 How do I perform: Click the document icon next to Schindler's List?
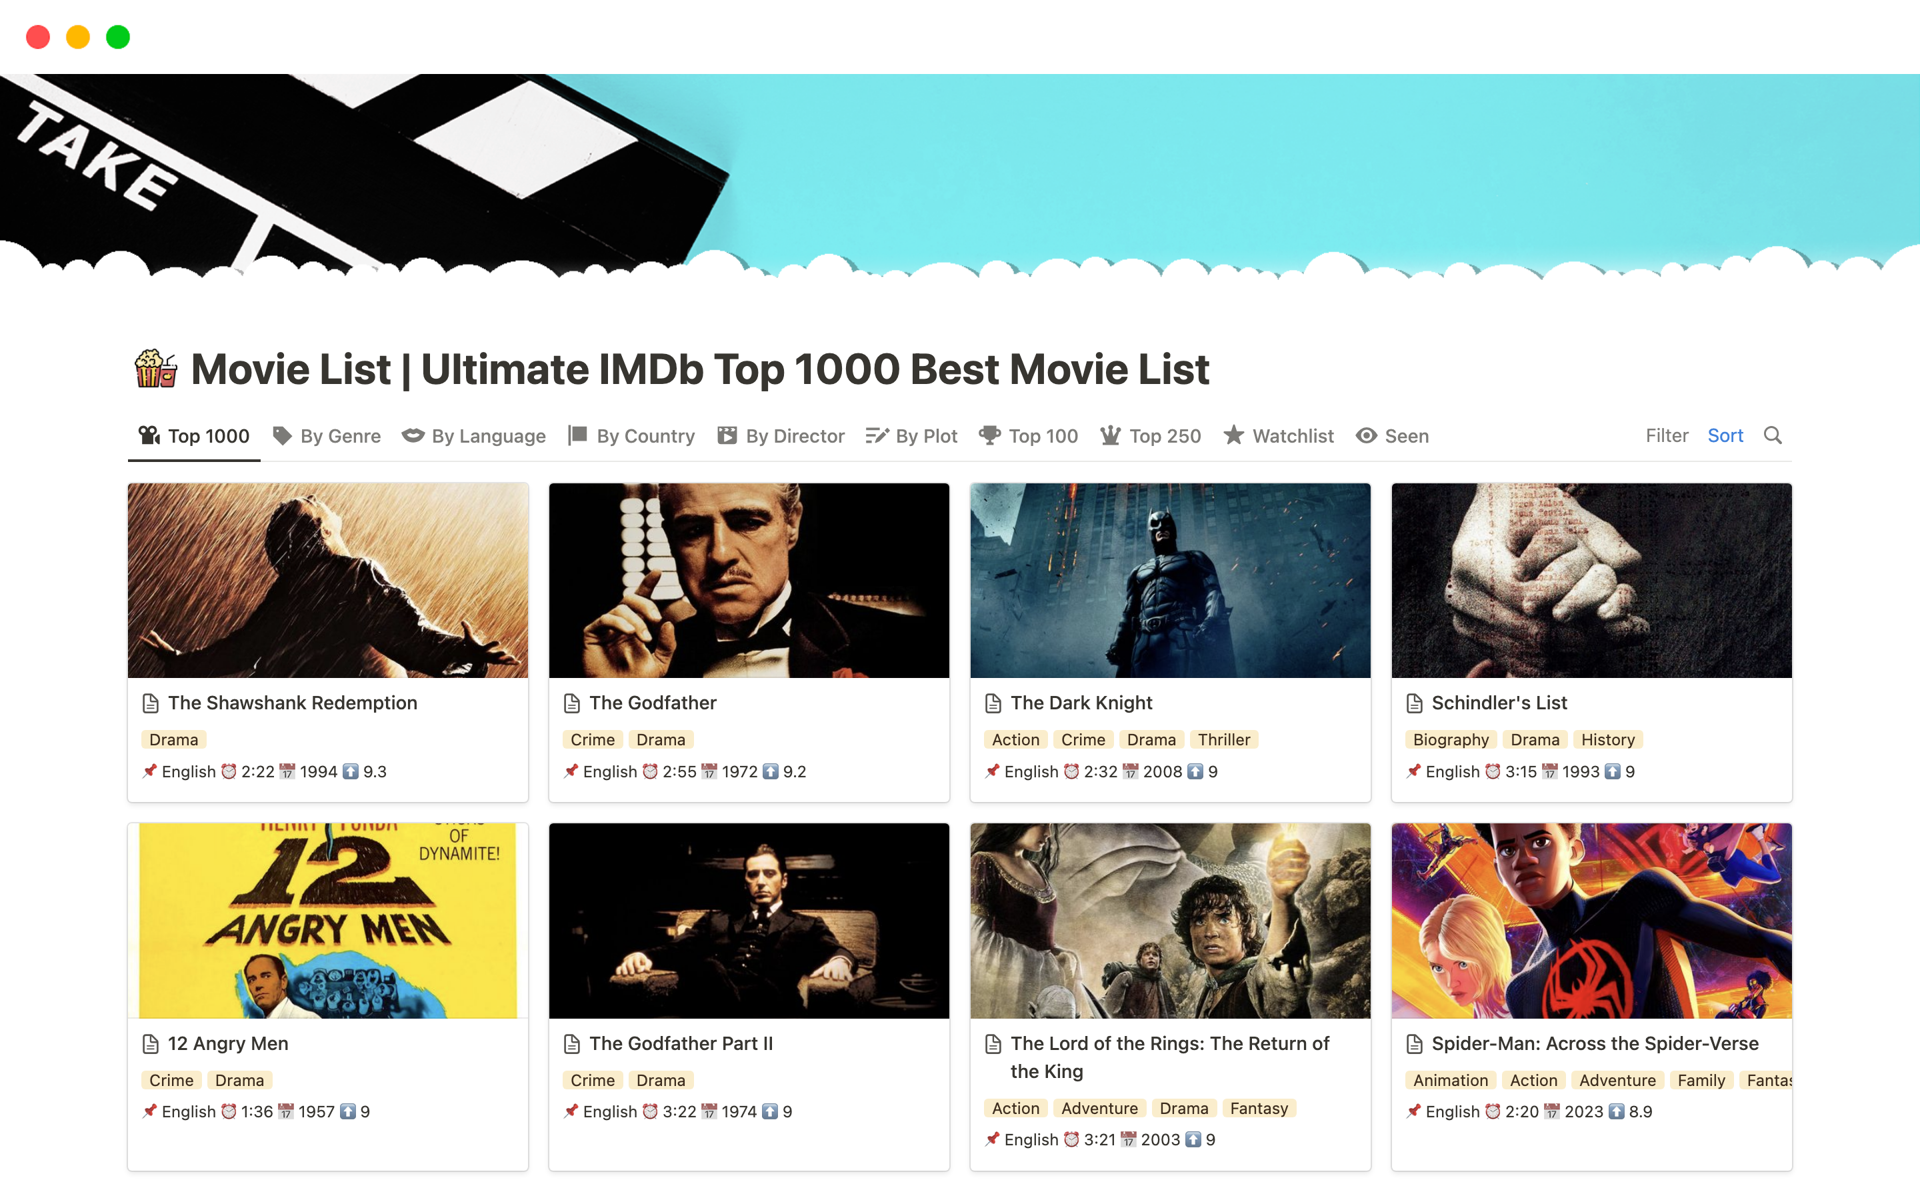click(1414, 703)
